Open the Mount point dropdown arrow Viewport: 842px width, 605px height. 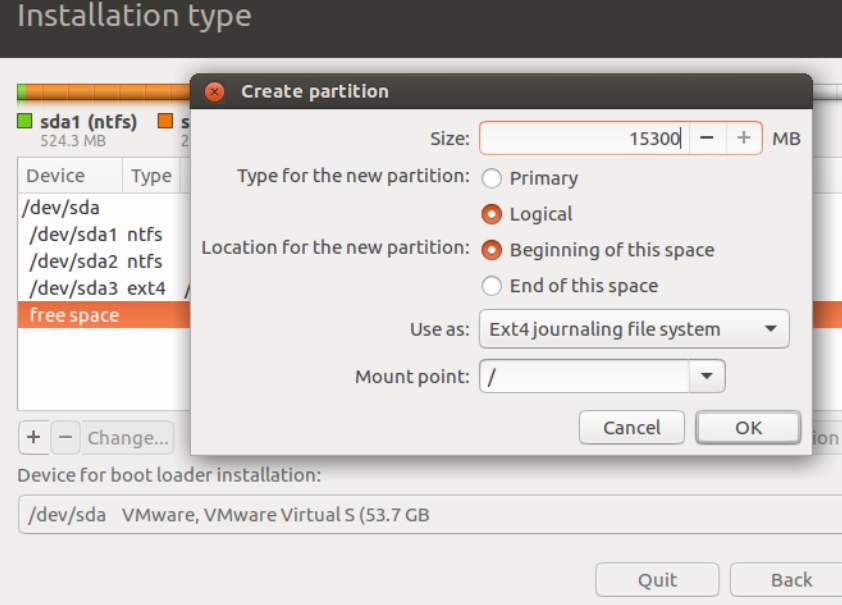707,376
